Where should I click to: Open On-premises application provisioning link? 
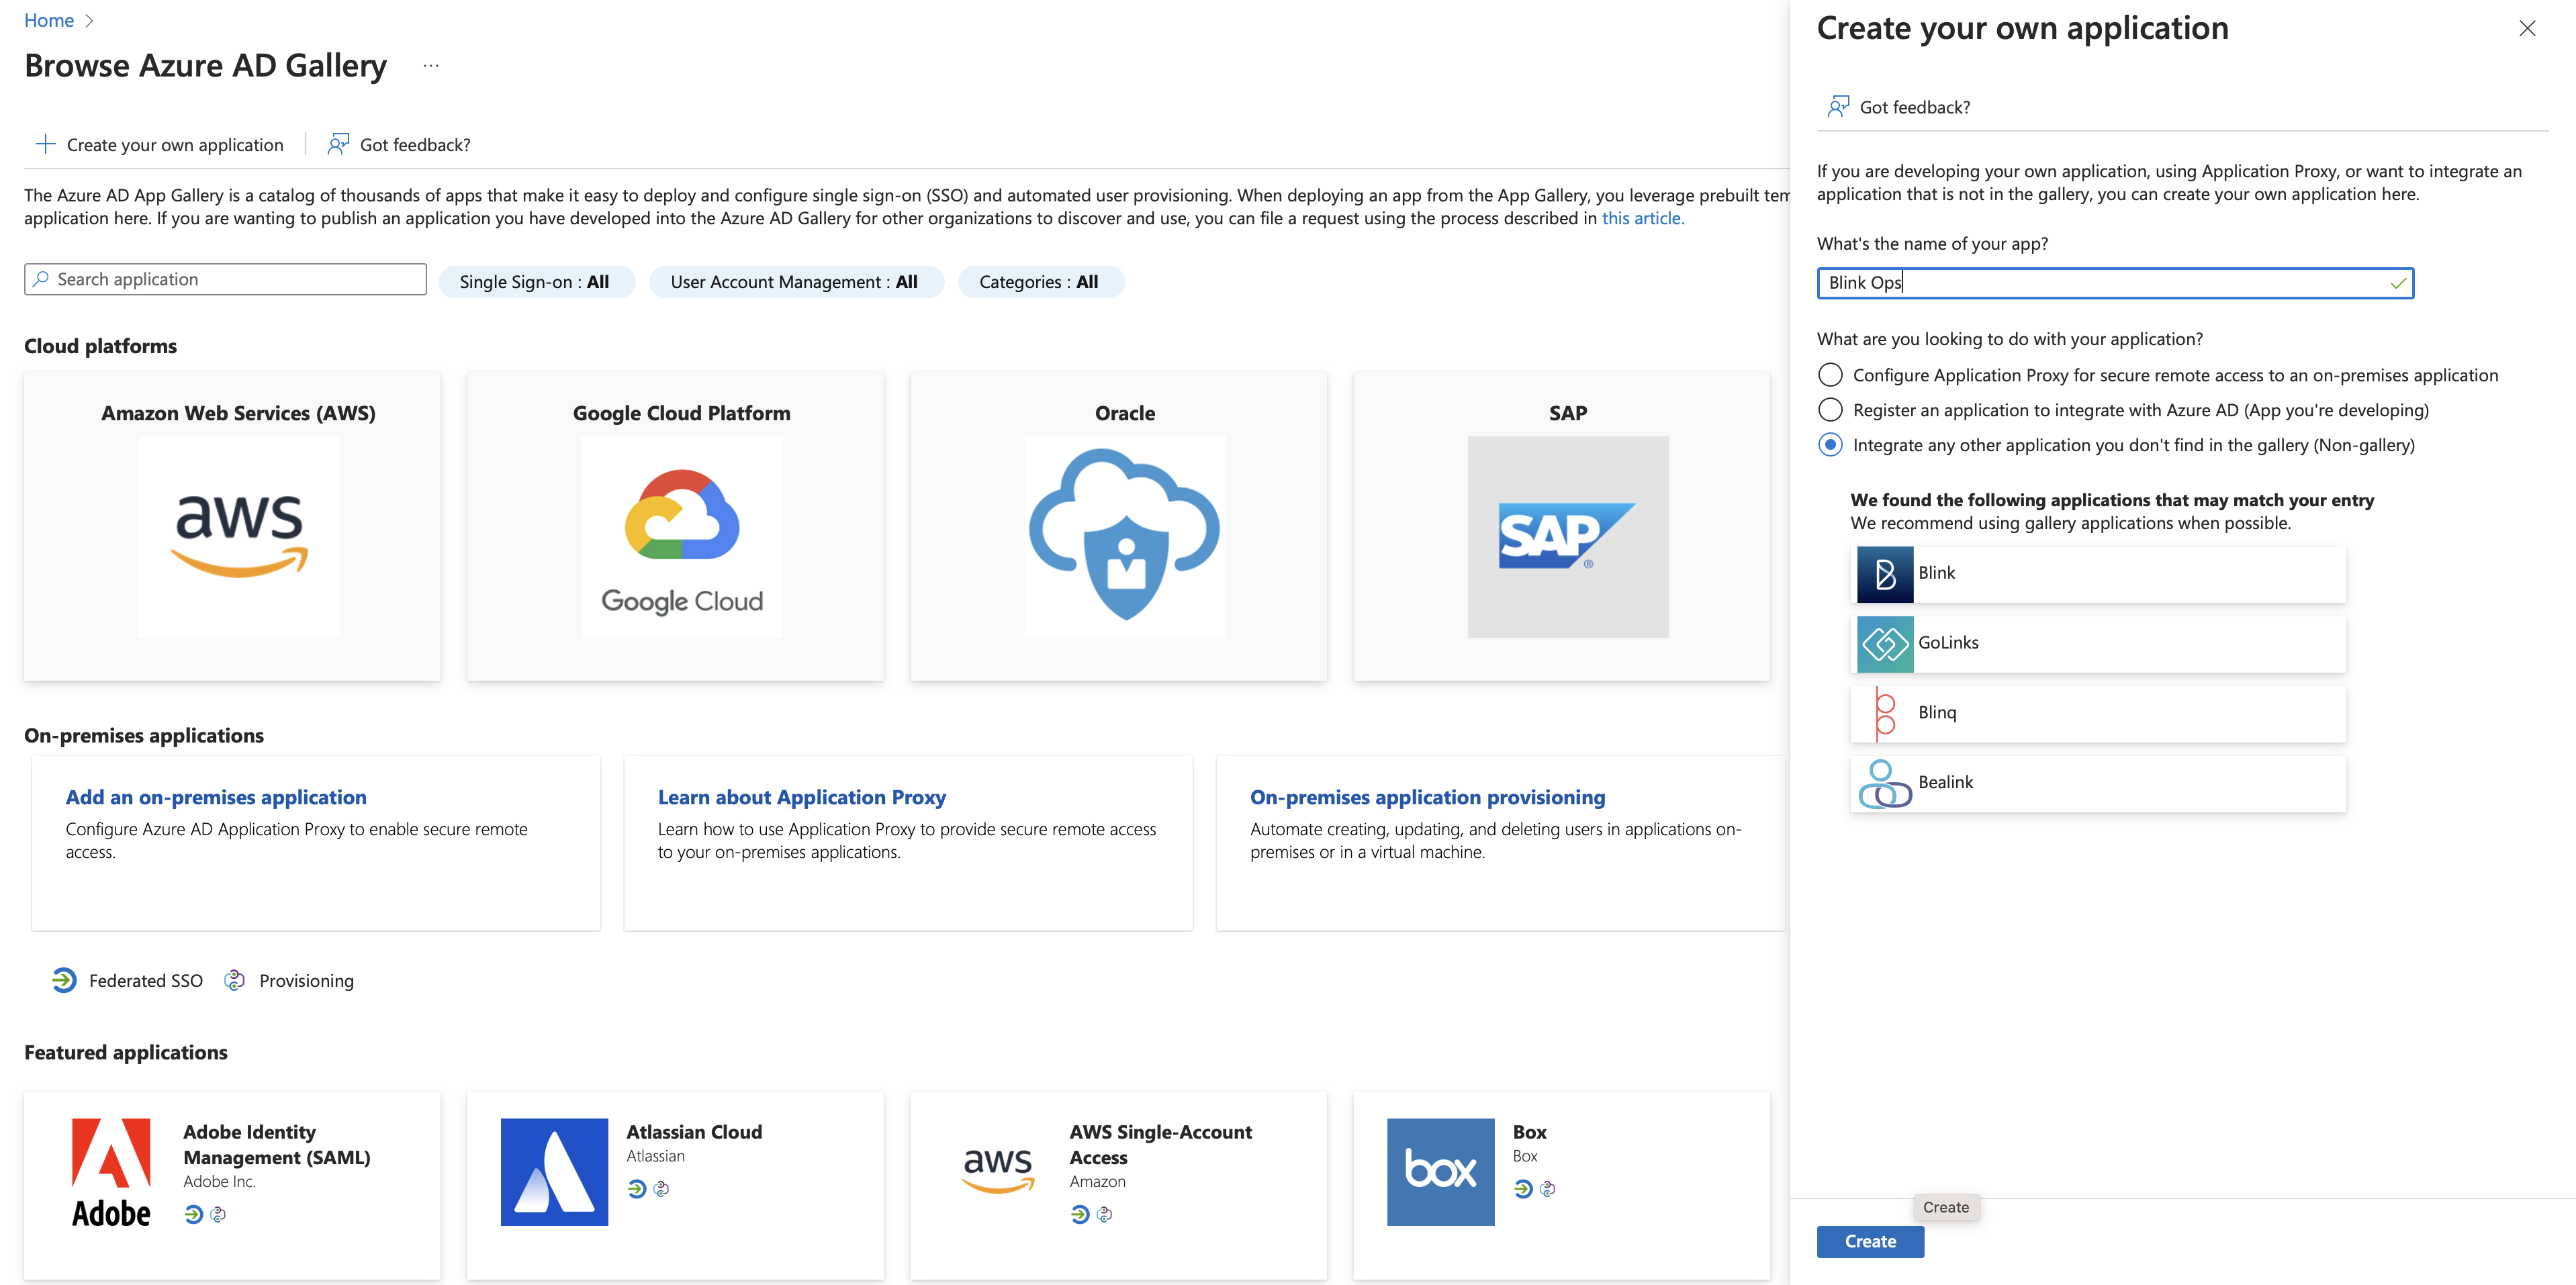(x=1427, y=797)
